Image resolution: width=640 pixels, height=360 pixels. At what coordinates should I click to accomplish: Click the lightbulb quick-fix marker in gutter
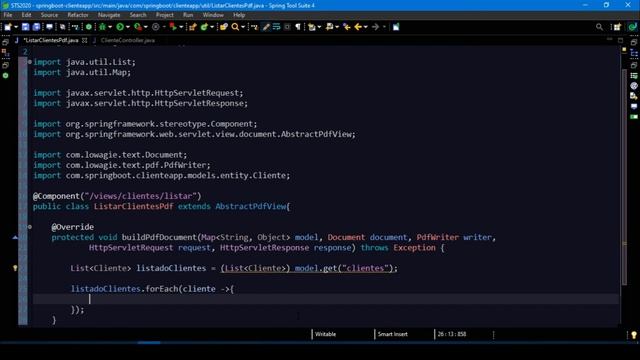(15, 268)
